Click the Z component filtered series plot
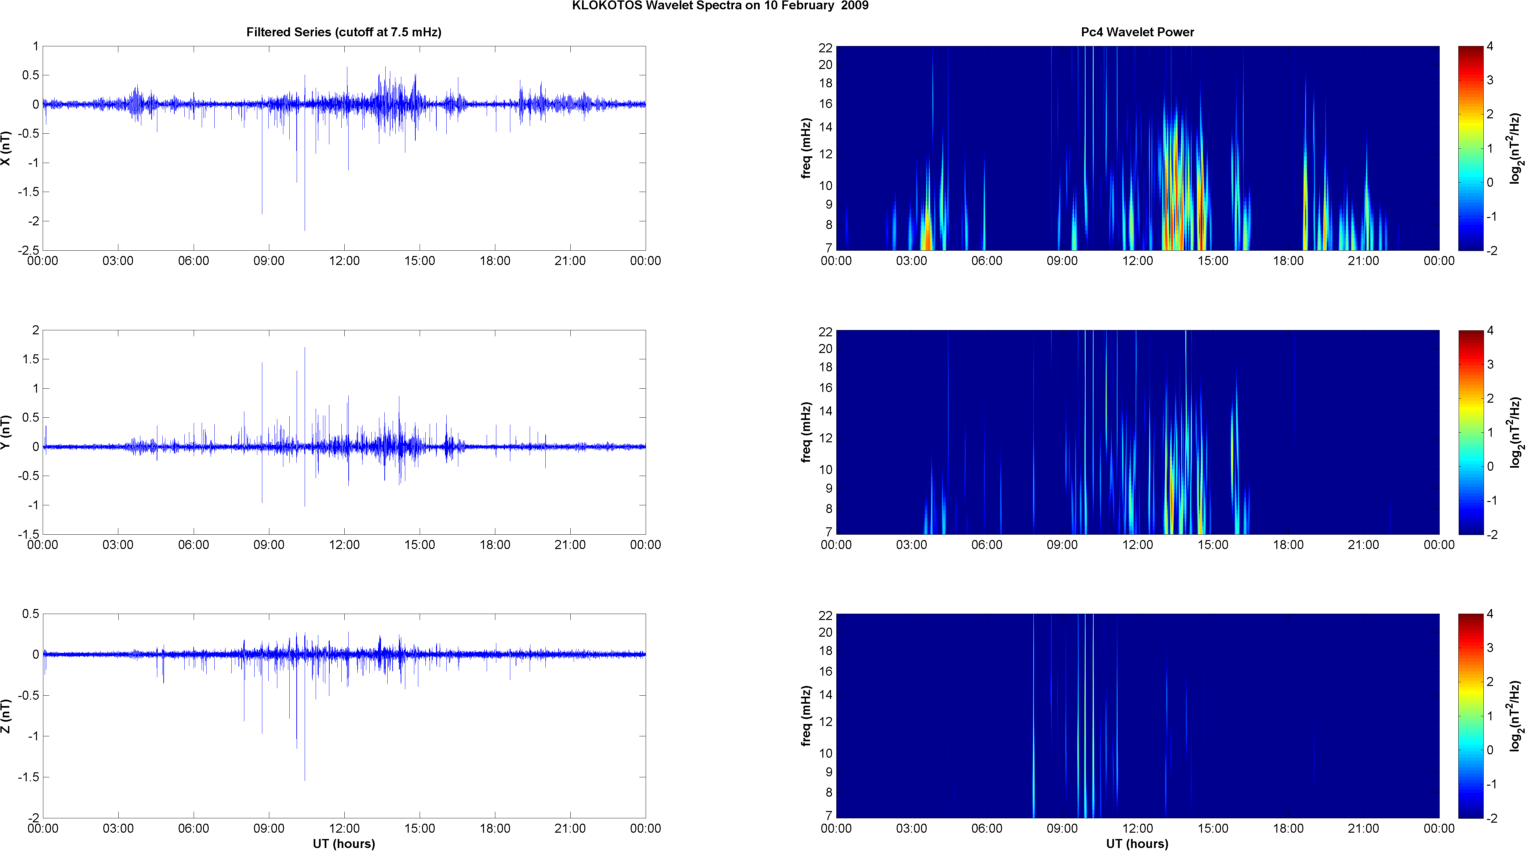The height and width of the screenshot is (851, 1526). pyautogui.click(x=344, y=716)
